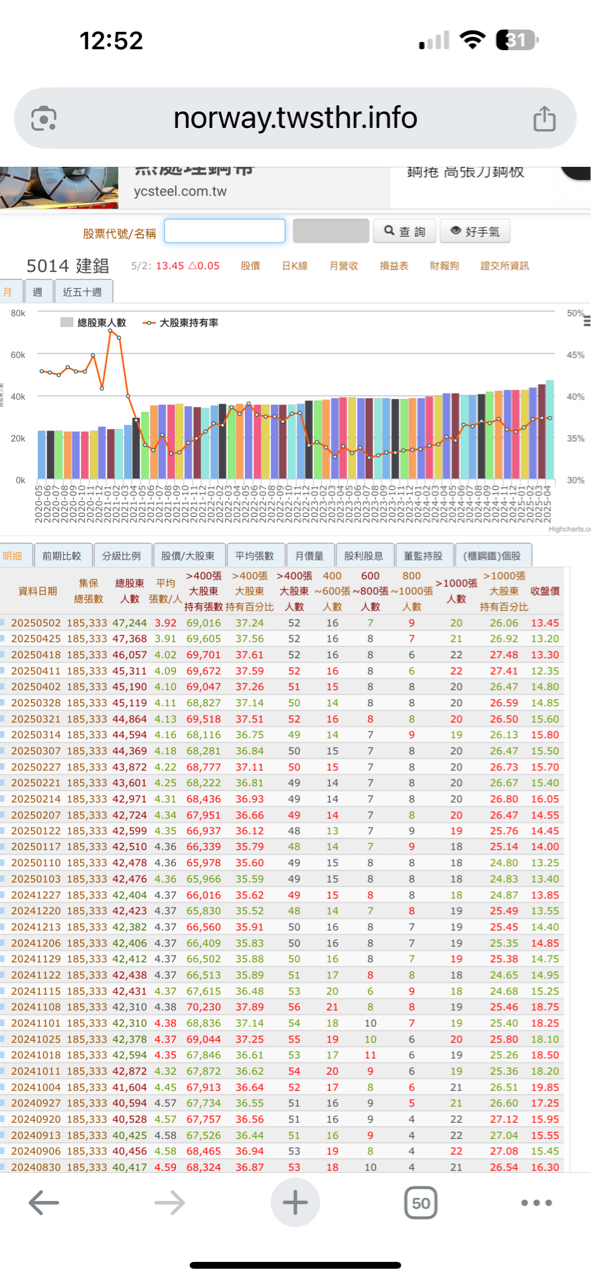Toggle the 大股東持有率 legend series
Viewport: 591px width, 1280px height.
tap(180, 323)
